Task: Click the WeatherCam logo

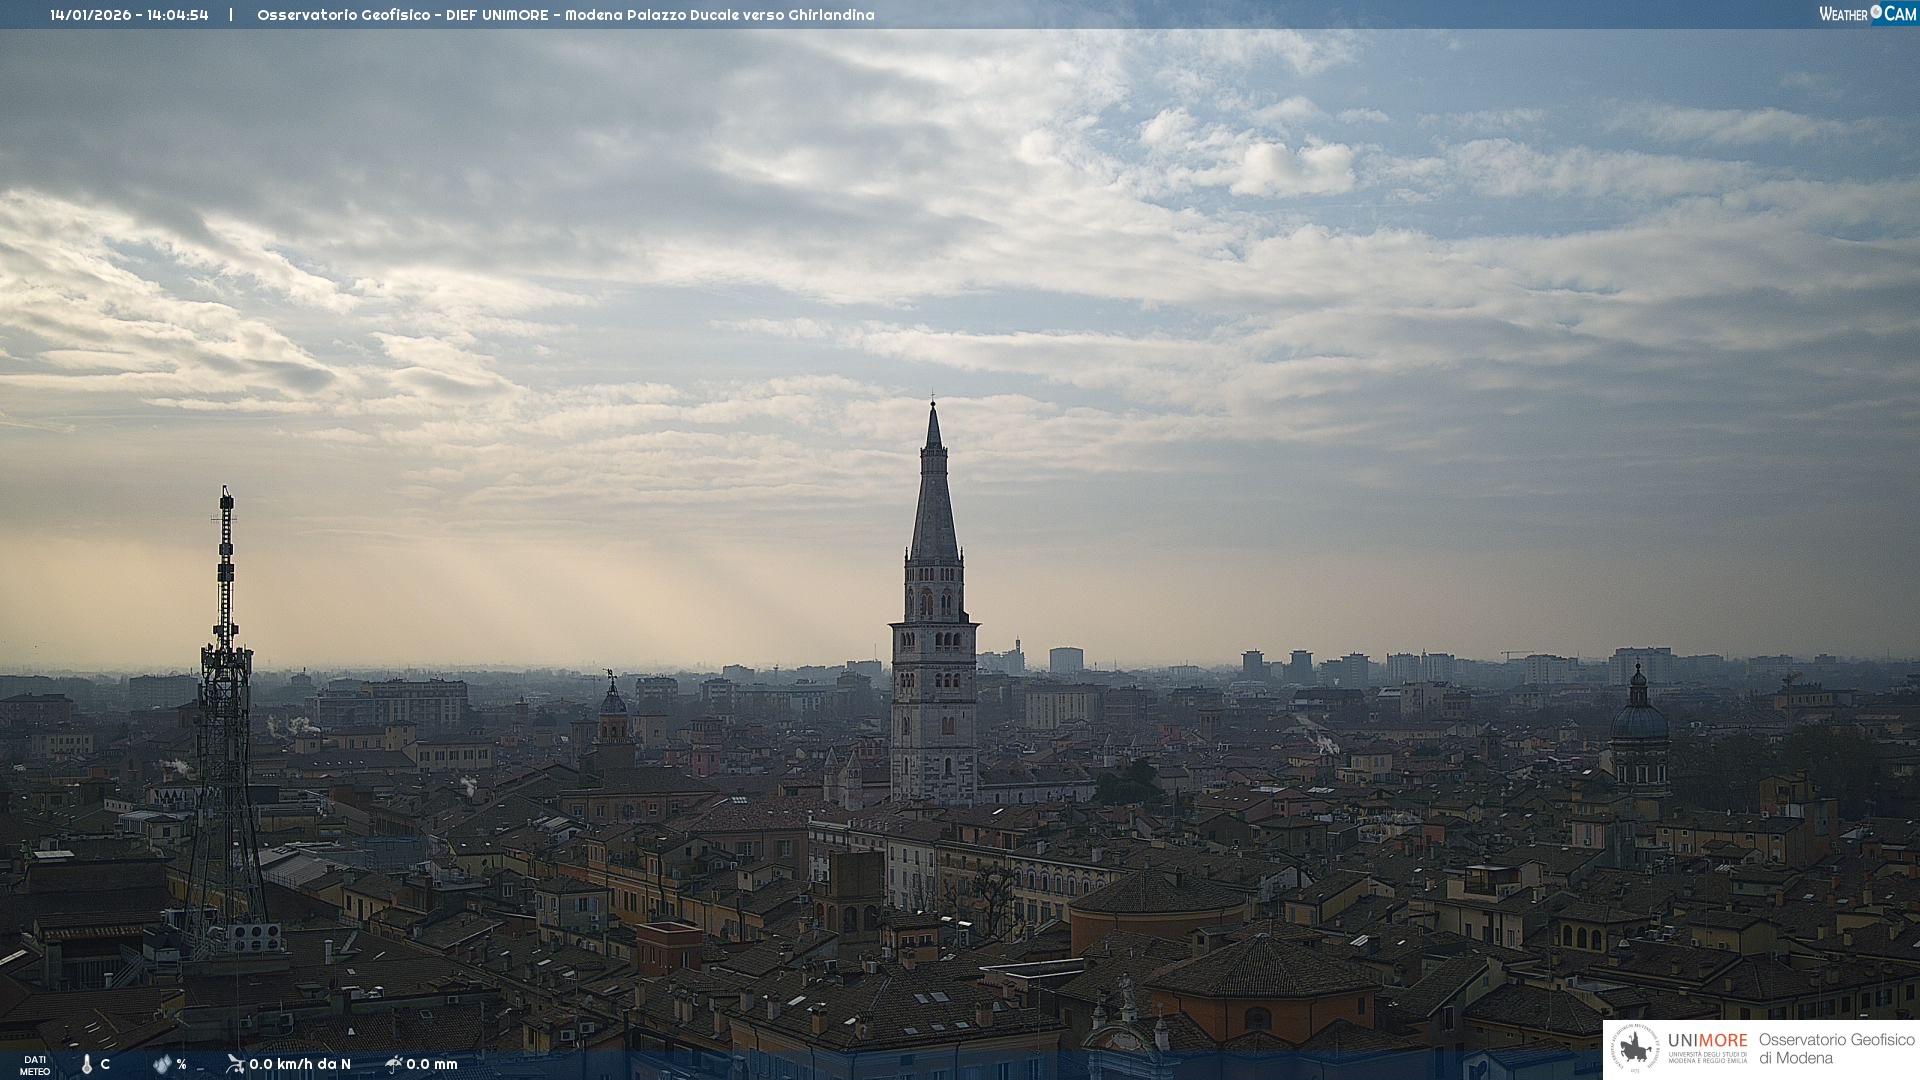Action: click(x=1867, y=14)
